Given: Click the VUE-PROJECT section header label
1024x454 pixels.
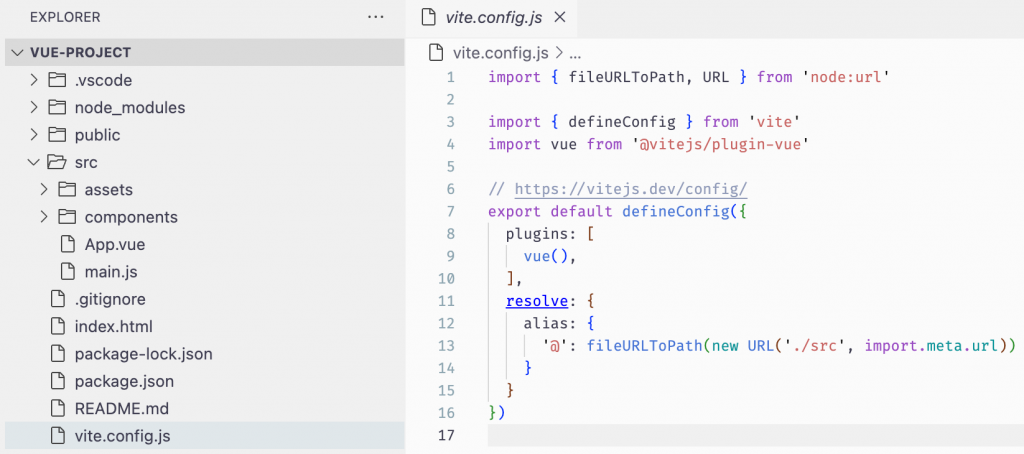Looking at the screenshot, I should click(81, 53).
